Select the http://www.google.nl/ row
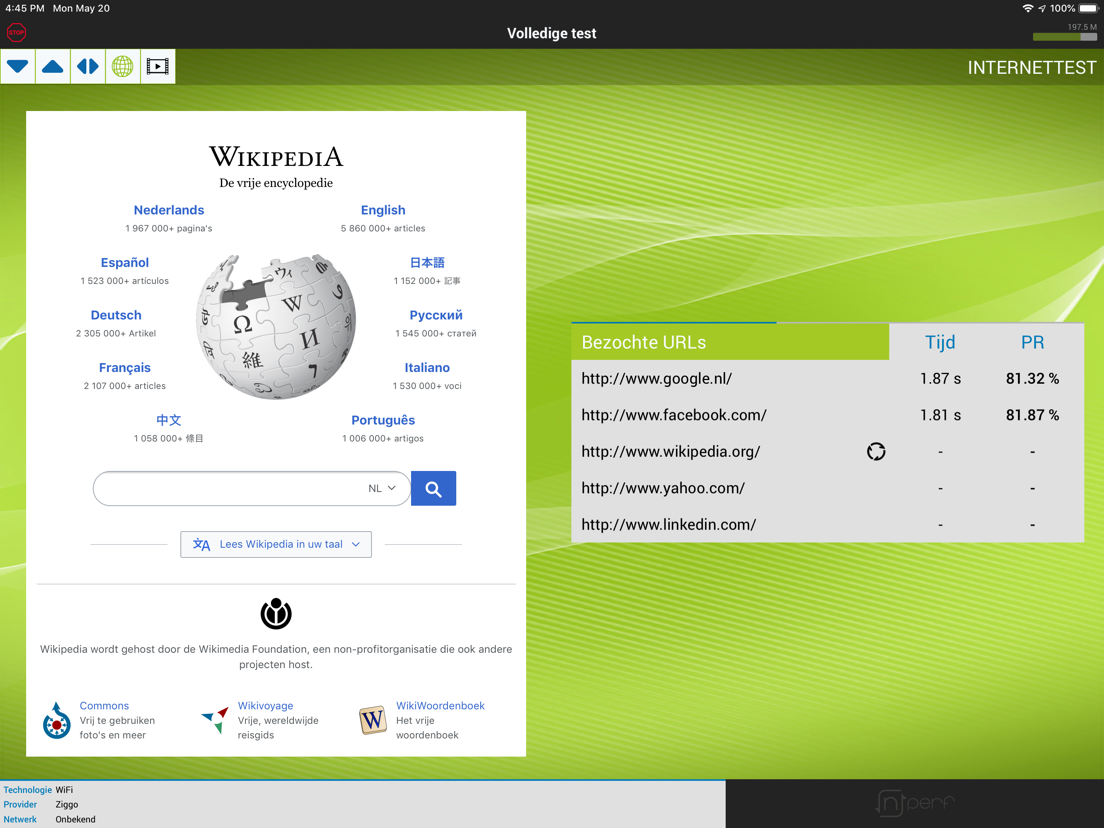The height and width of the screenshot is (828, 1104). [x=827, y=379]
